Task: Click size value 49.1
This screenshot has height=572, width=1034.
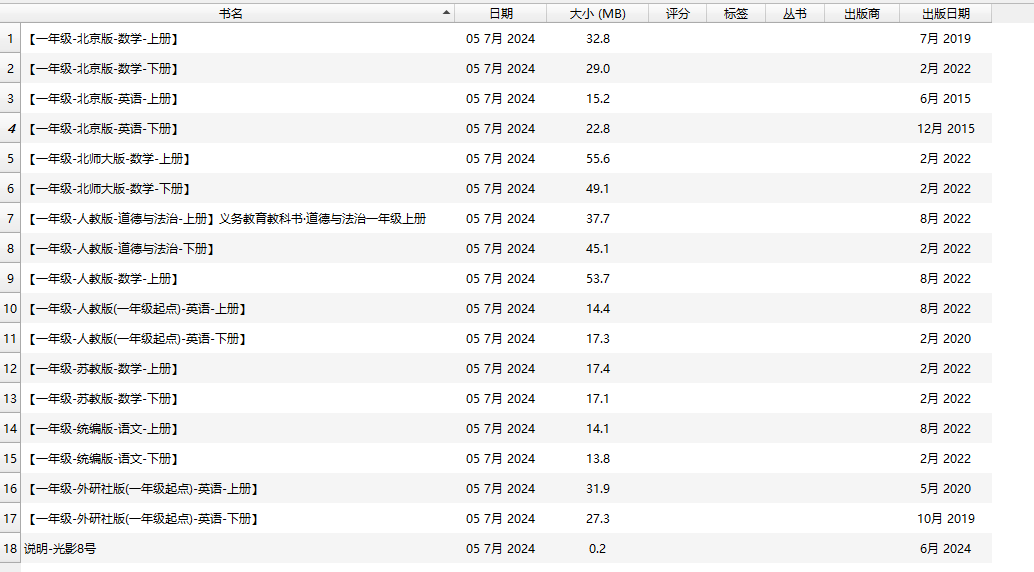Action: pyautogui.click(x=598, y=189)
